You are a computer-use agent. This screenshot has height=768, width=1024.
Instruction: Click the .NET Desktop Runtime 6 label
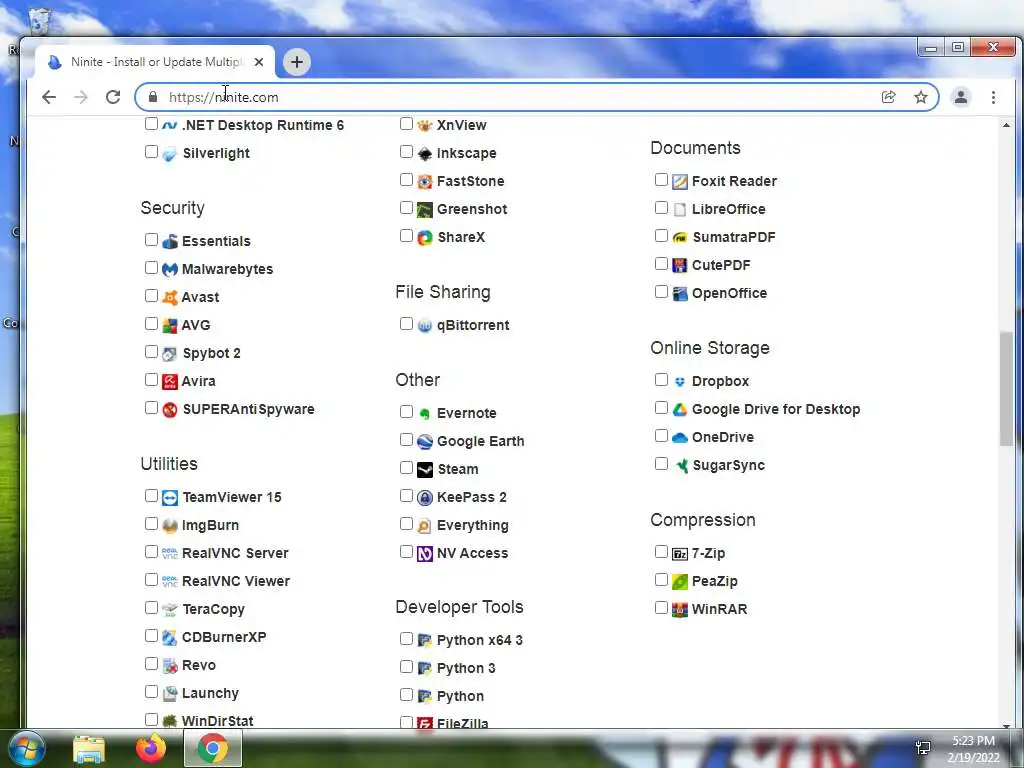(263, 125)
